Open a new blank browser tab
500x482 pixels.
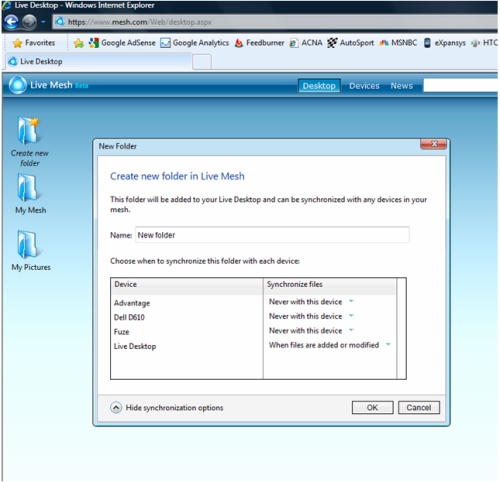pos(202,62)
